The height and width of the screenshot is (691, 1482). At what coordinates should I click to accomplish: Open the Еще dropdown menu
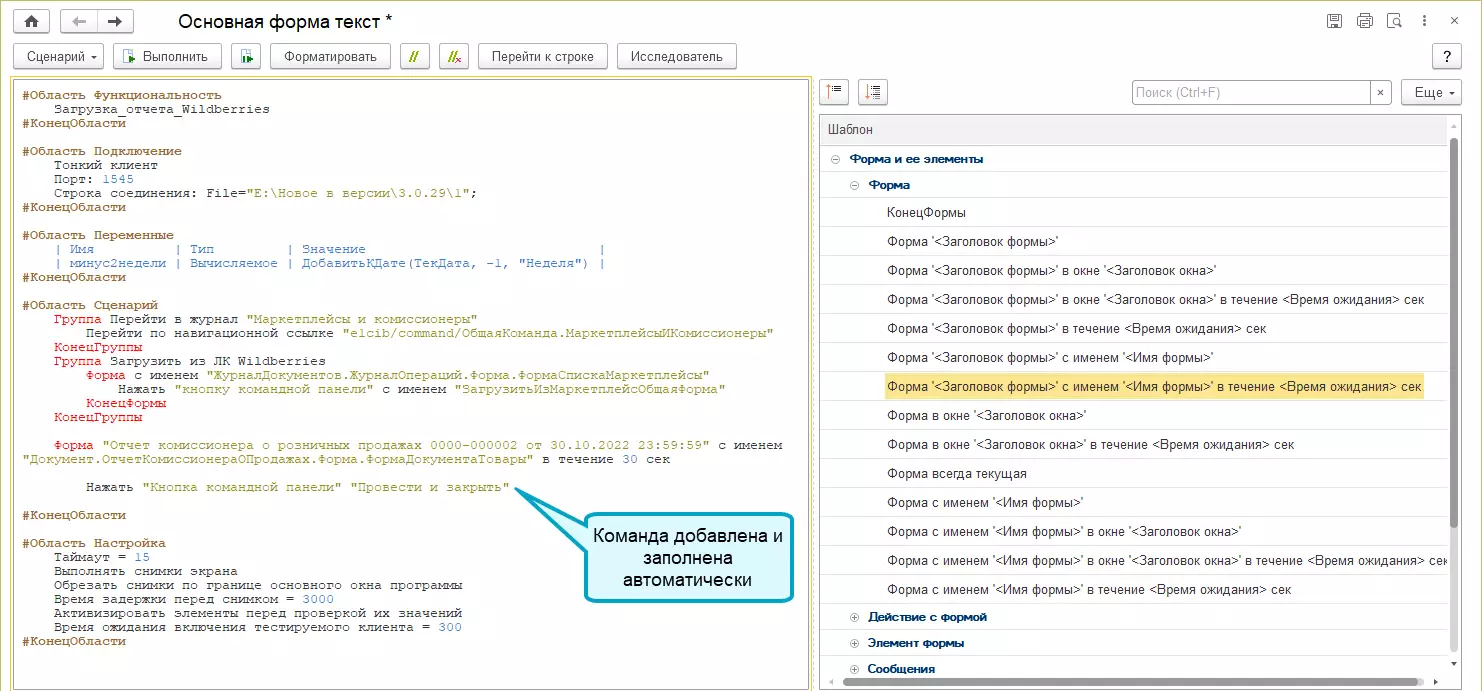click(1430, 92)
